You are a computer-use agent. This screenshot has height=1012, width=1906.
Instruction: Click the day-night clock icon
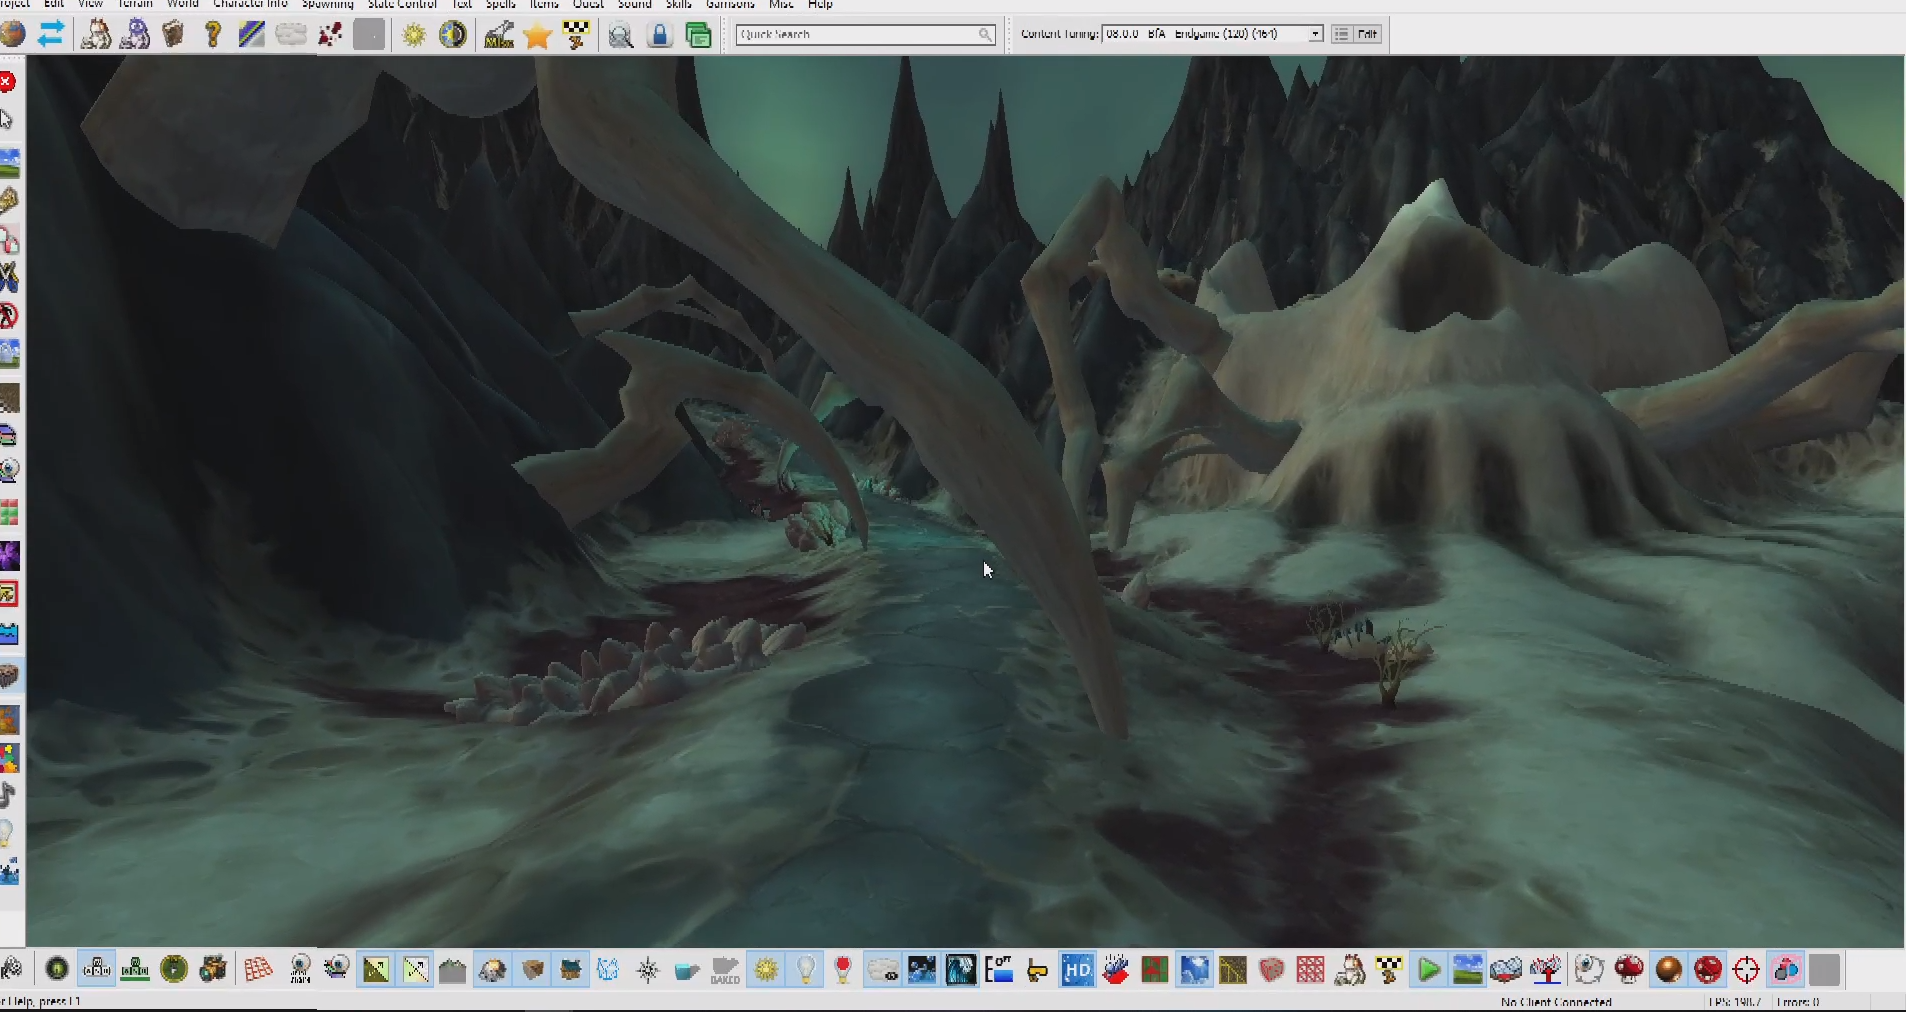click(453, 34)
